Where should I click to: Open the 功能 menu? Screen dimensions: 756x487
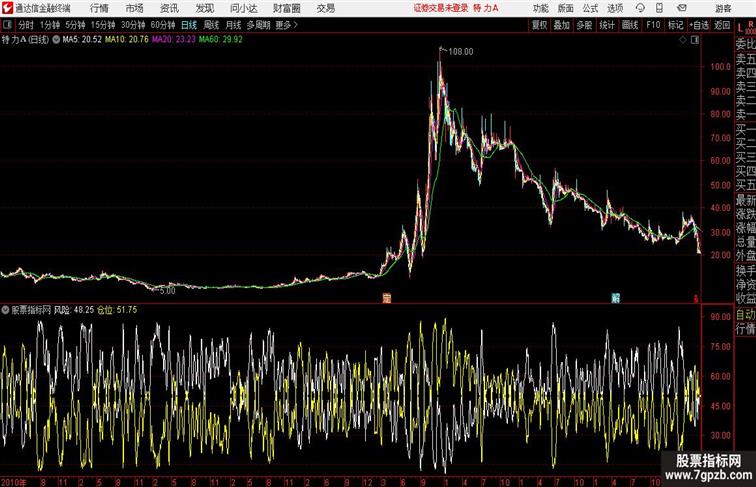pos(540,8)
